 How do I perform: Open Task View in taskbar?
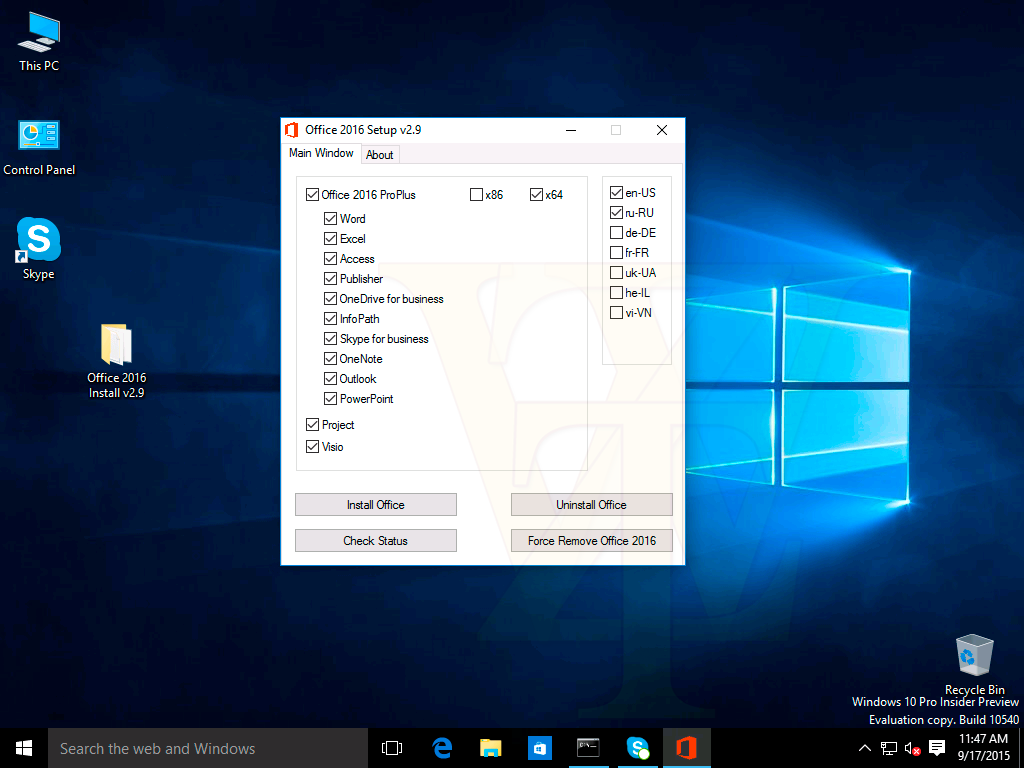pyautogui.click(x=392, y=748)
